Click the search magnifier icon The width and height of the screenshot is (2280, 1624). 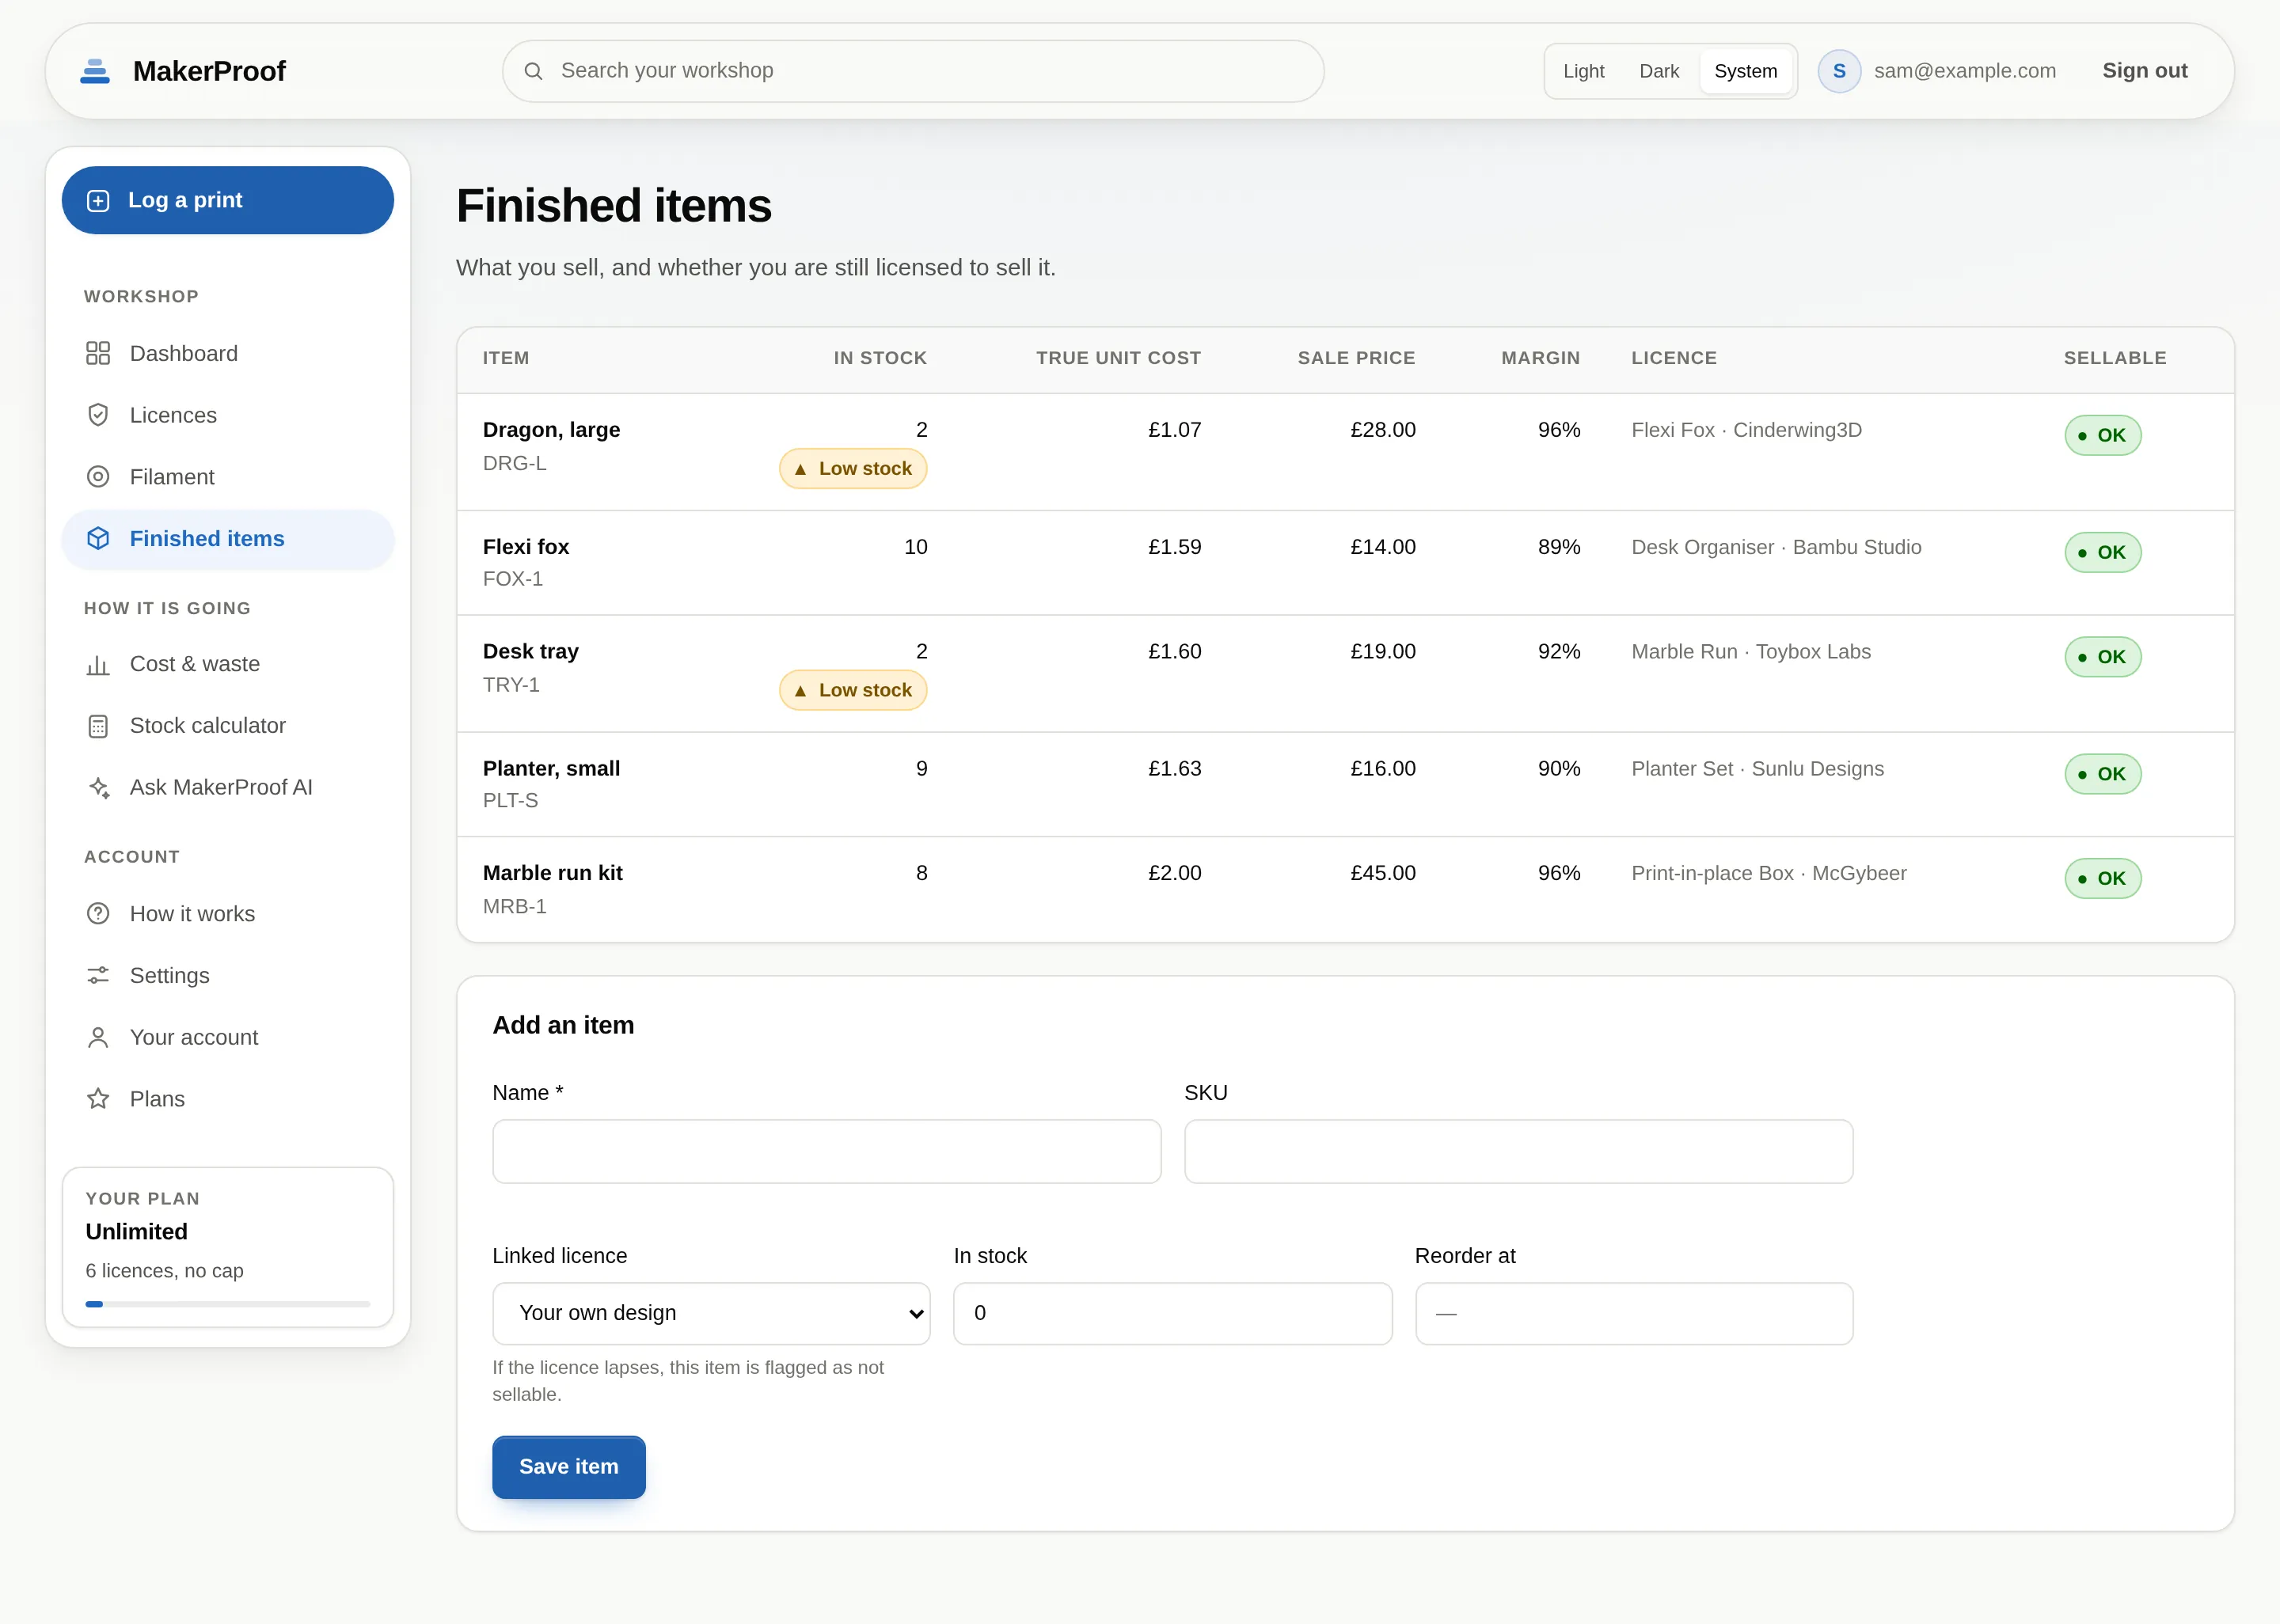point(533,71)
